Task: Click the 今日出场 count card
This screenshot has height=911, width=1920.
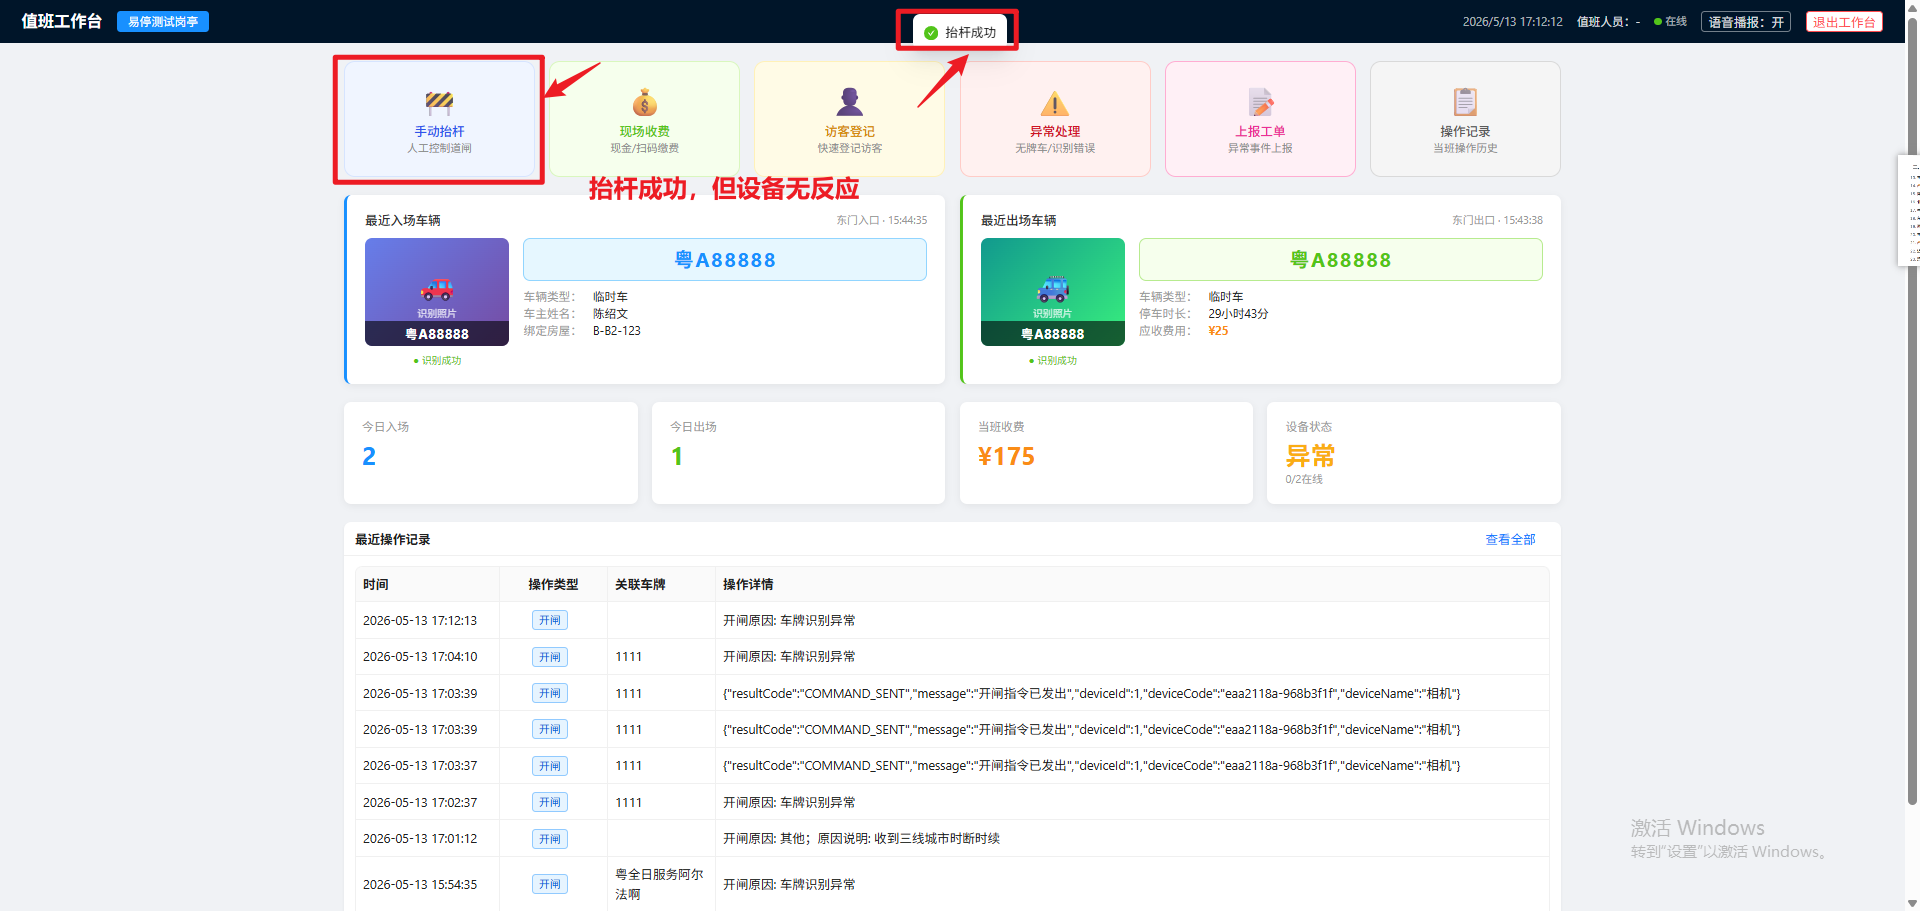Action: [798, 453]
